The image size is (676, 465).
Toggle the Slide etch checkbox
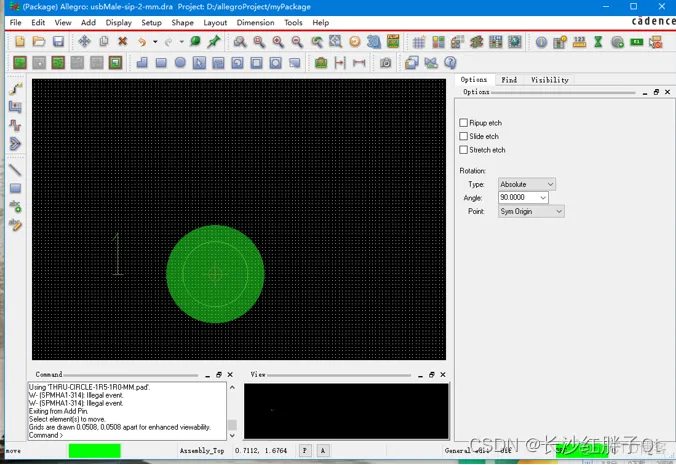pos(463,136)
